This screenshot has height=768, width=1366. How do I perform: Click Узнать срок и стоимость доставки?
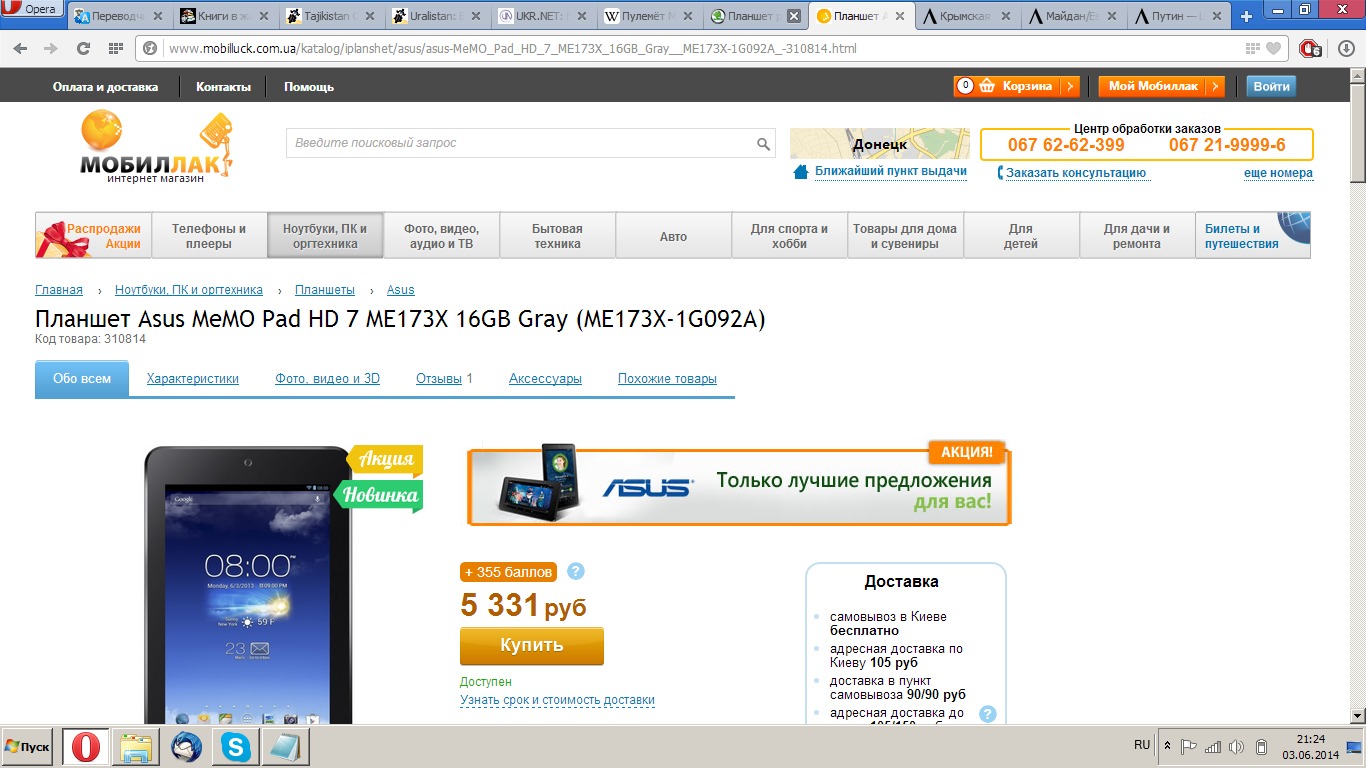click(557, 700)
